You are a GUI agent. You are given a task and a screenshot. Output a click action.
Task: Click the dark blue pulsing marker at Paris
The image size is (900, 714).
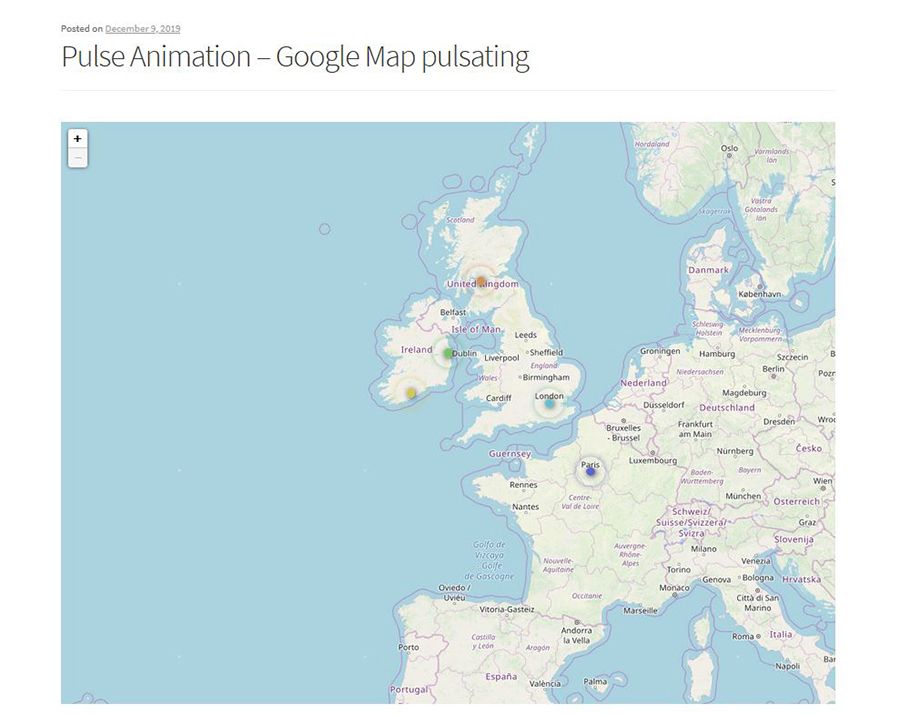coord(591,472)
